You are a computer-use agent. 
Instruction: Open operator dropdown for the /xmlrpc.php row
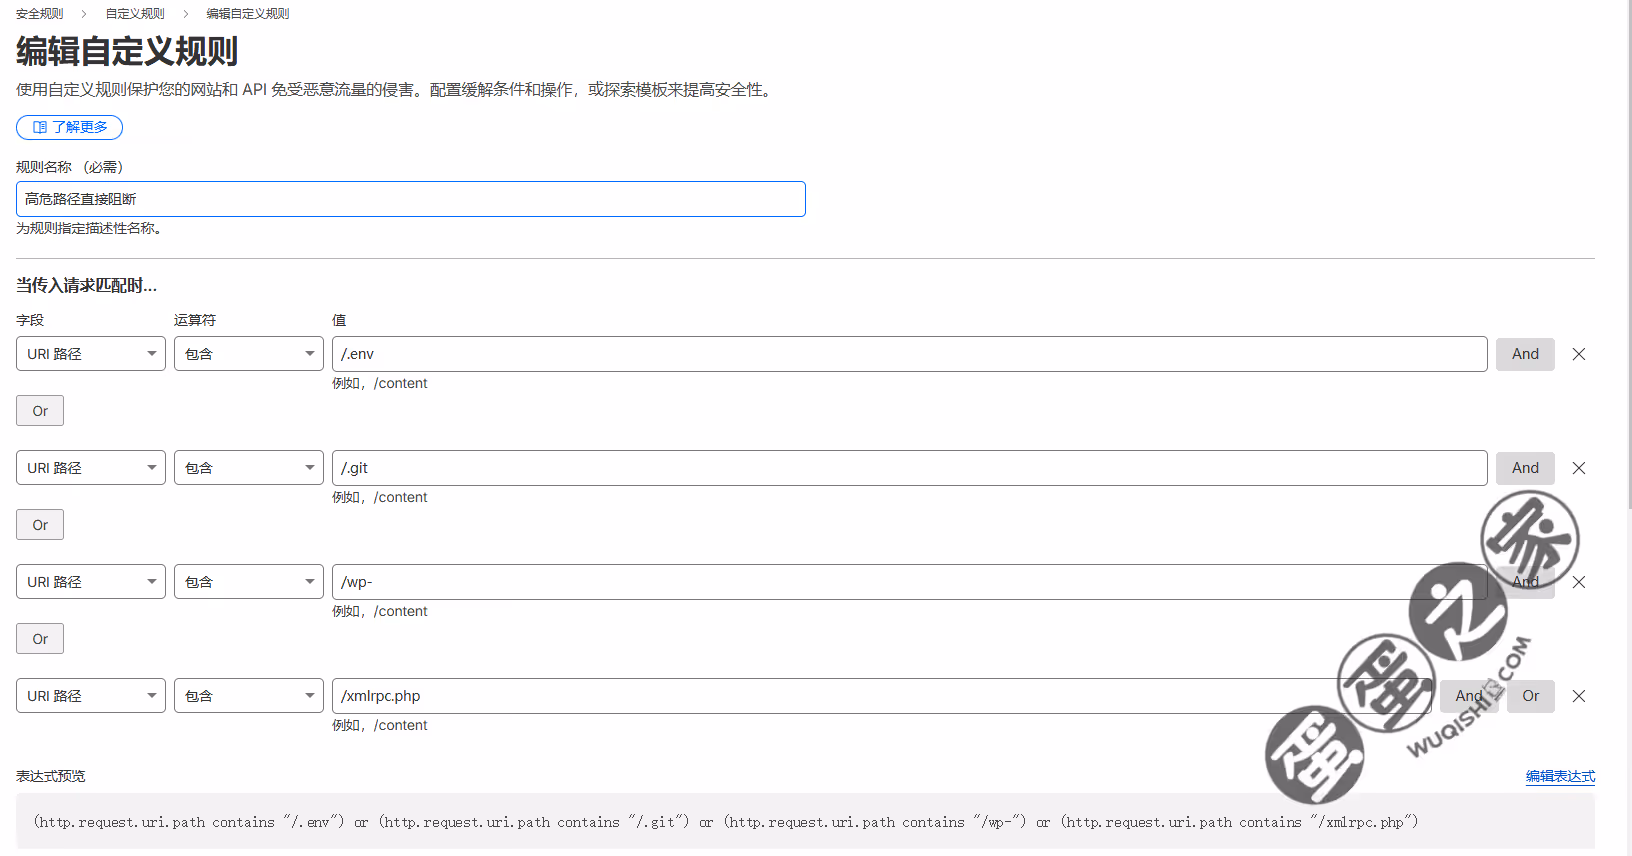249,696
